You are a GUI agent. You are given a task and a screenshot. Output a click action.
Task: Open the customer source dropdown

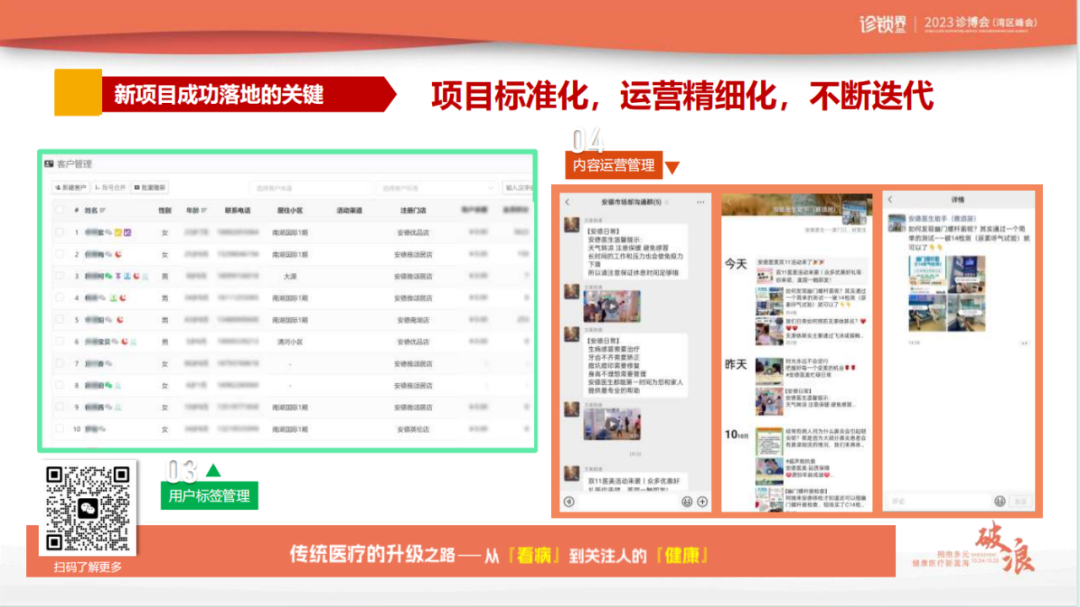tap(311, 187)
